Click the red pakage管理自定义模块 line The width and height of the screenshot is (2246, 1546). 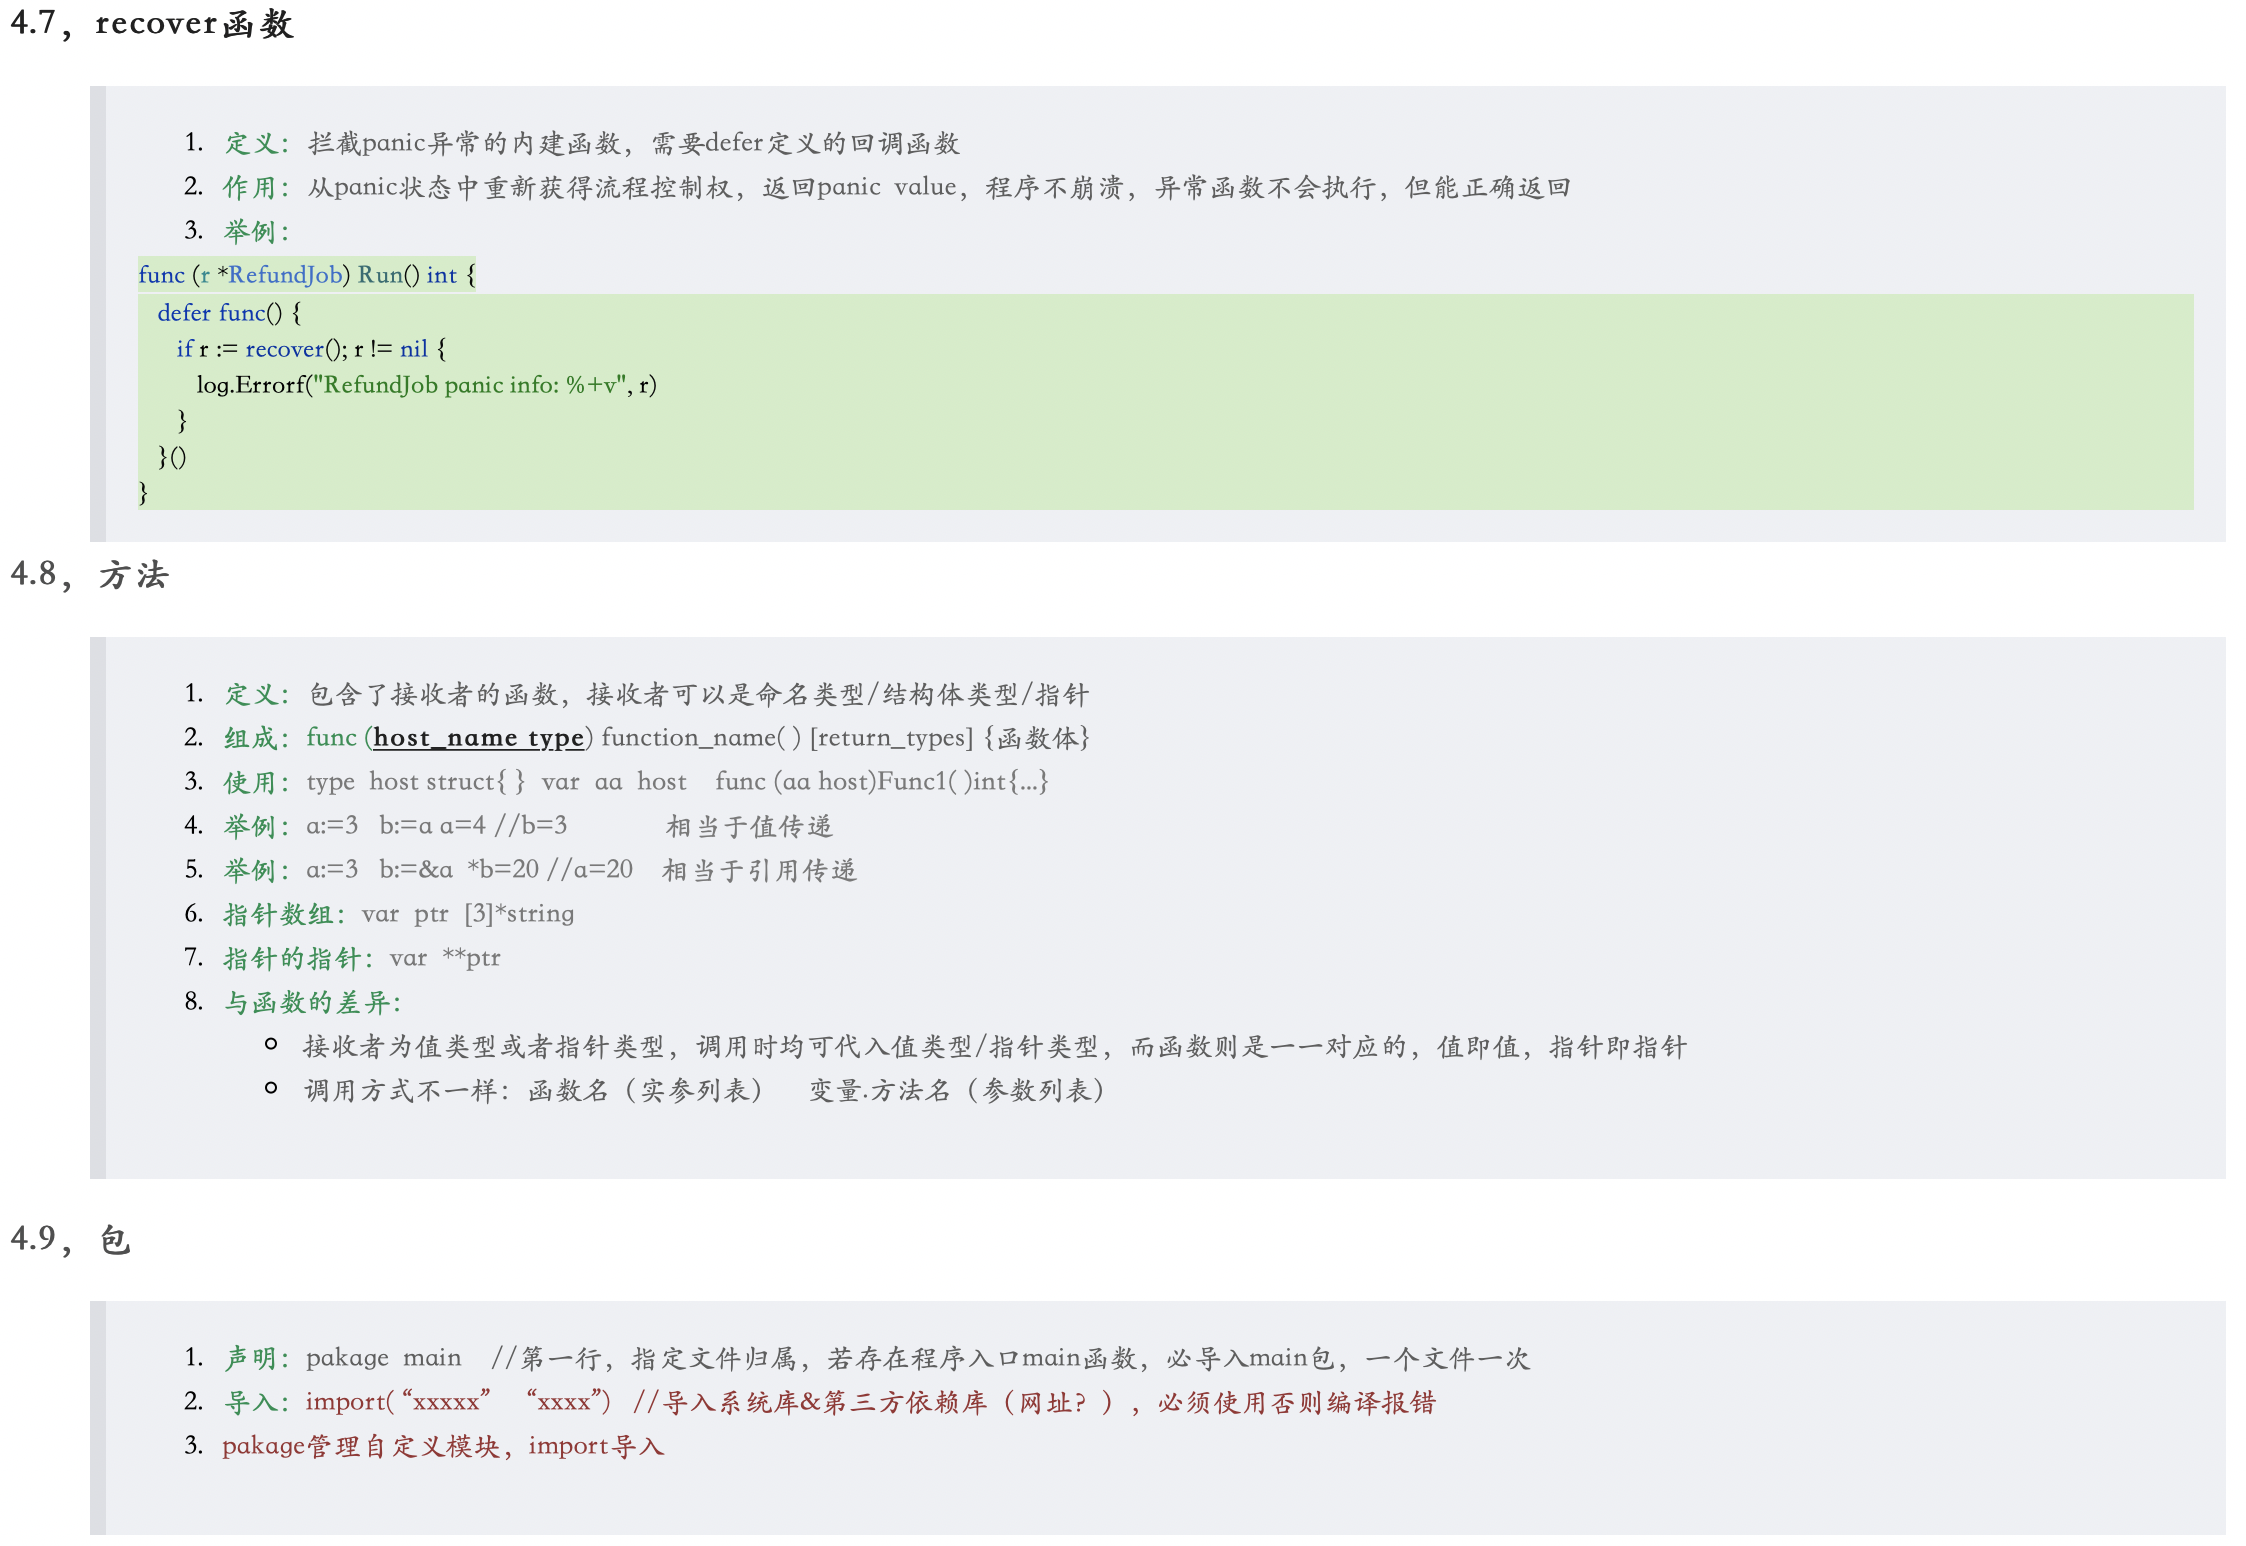click(x=442, y=1446)
